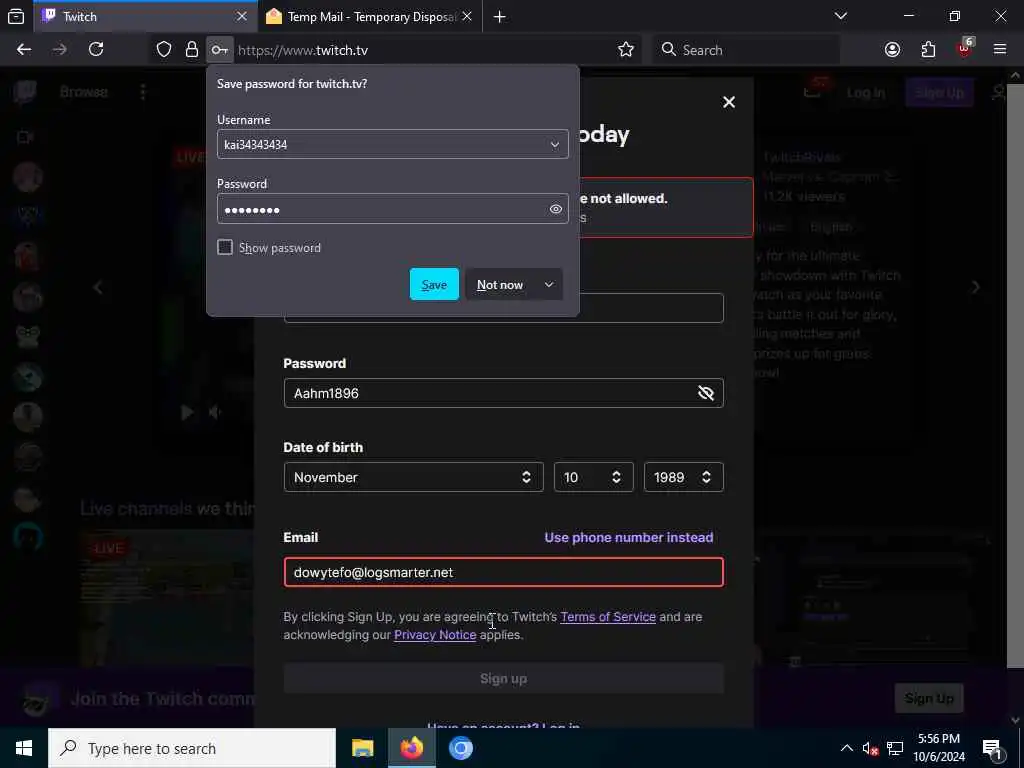Hide the Twitch password with the crossed-eye icon
The image size is (1024, 768).
coord(706,393)
